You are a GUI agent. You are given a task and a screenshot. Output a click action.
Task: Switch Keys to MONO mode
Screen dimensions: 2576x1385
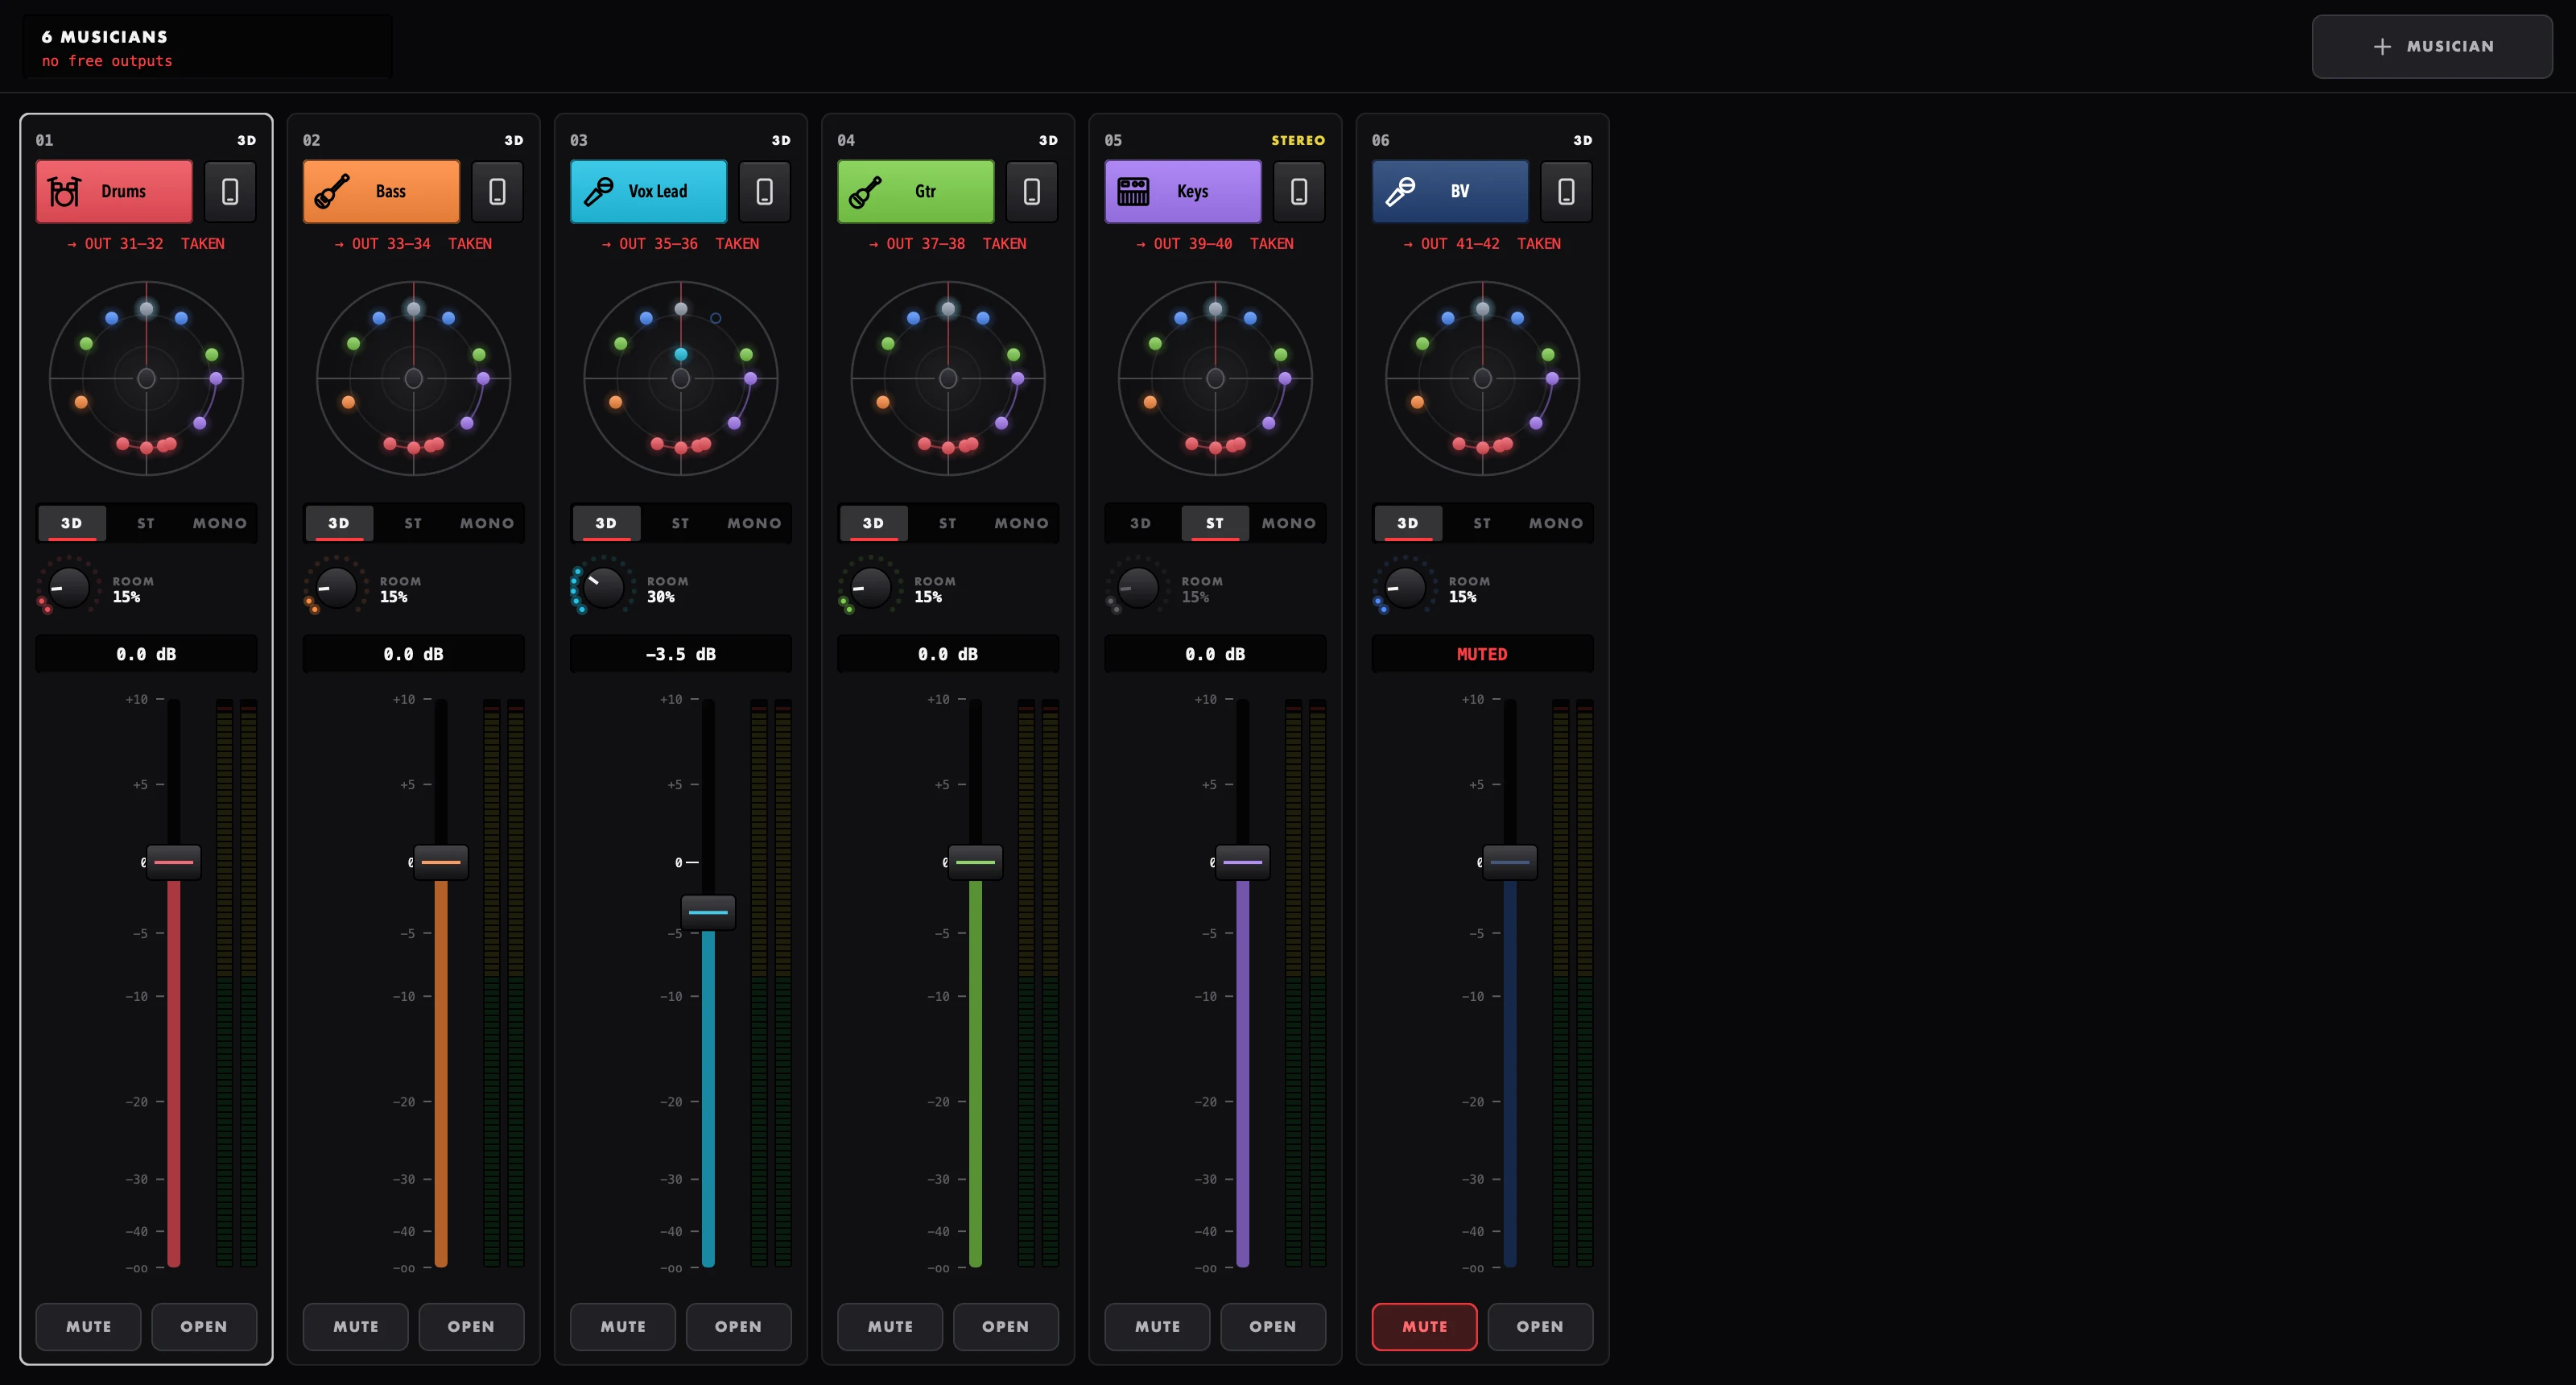1289,523
